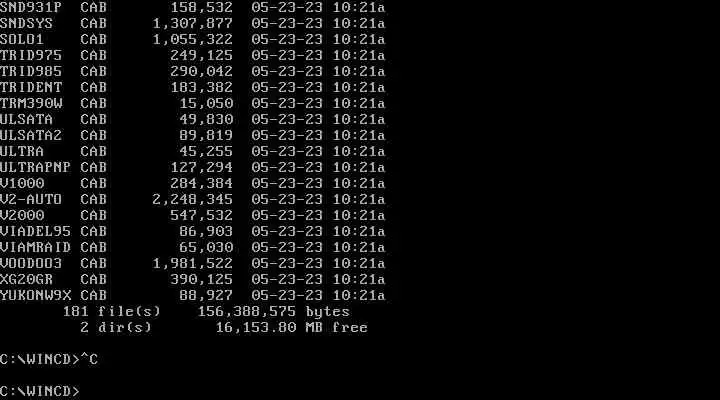Select the VOODOO3 file name
Screen dimensions: 720x400
[x=31, y=264]
